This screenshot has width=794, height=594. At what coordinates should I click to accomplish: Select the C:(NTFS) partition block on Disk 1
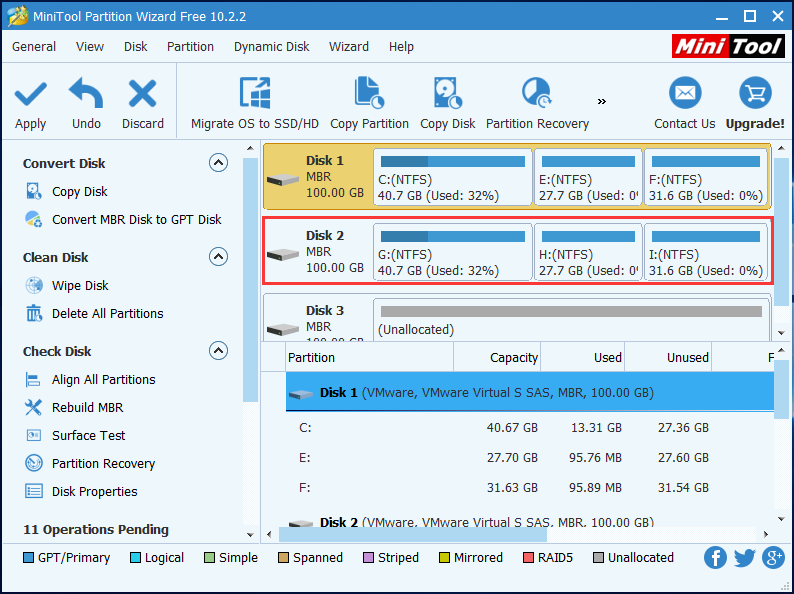pyautogui.click(x=453, y=177)
